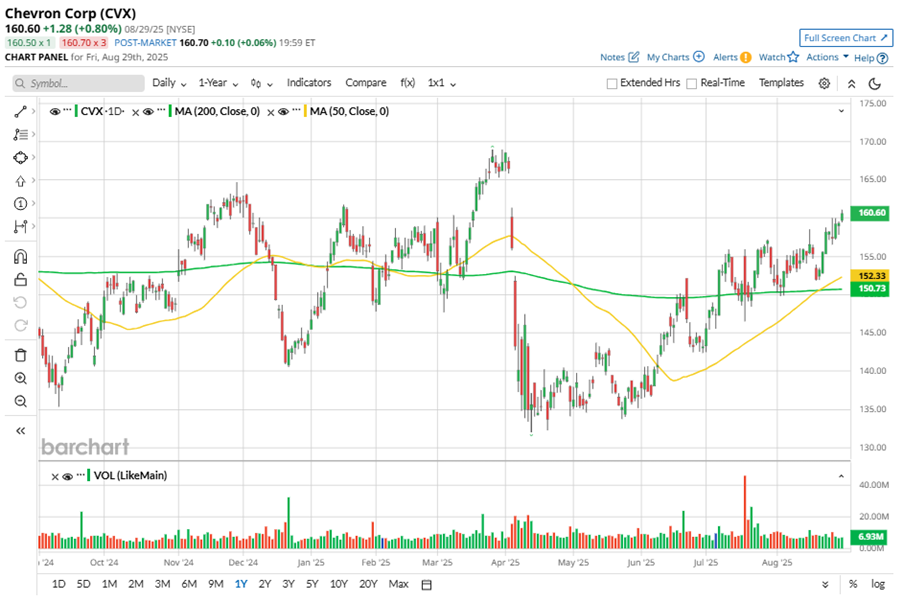The width and height of the screenshot is (903, 601).
Task: Enable the Real-Time checkbox
Action: tap(692, 83)
